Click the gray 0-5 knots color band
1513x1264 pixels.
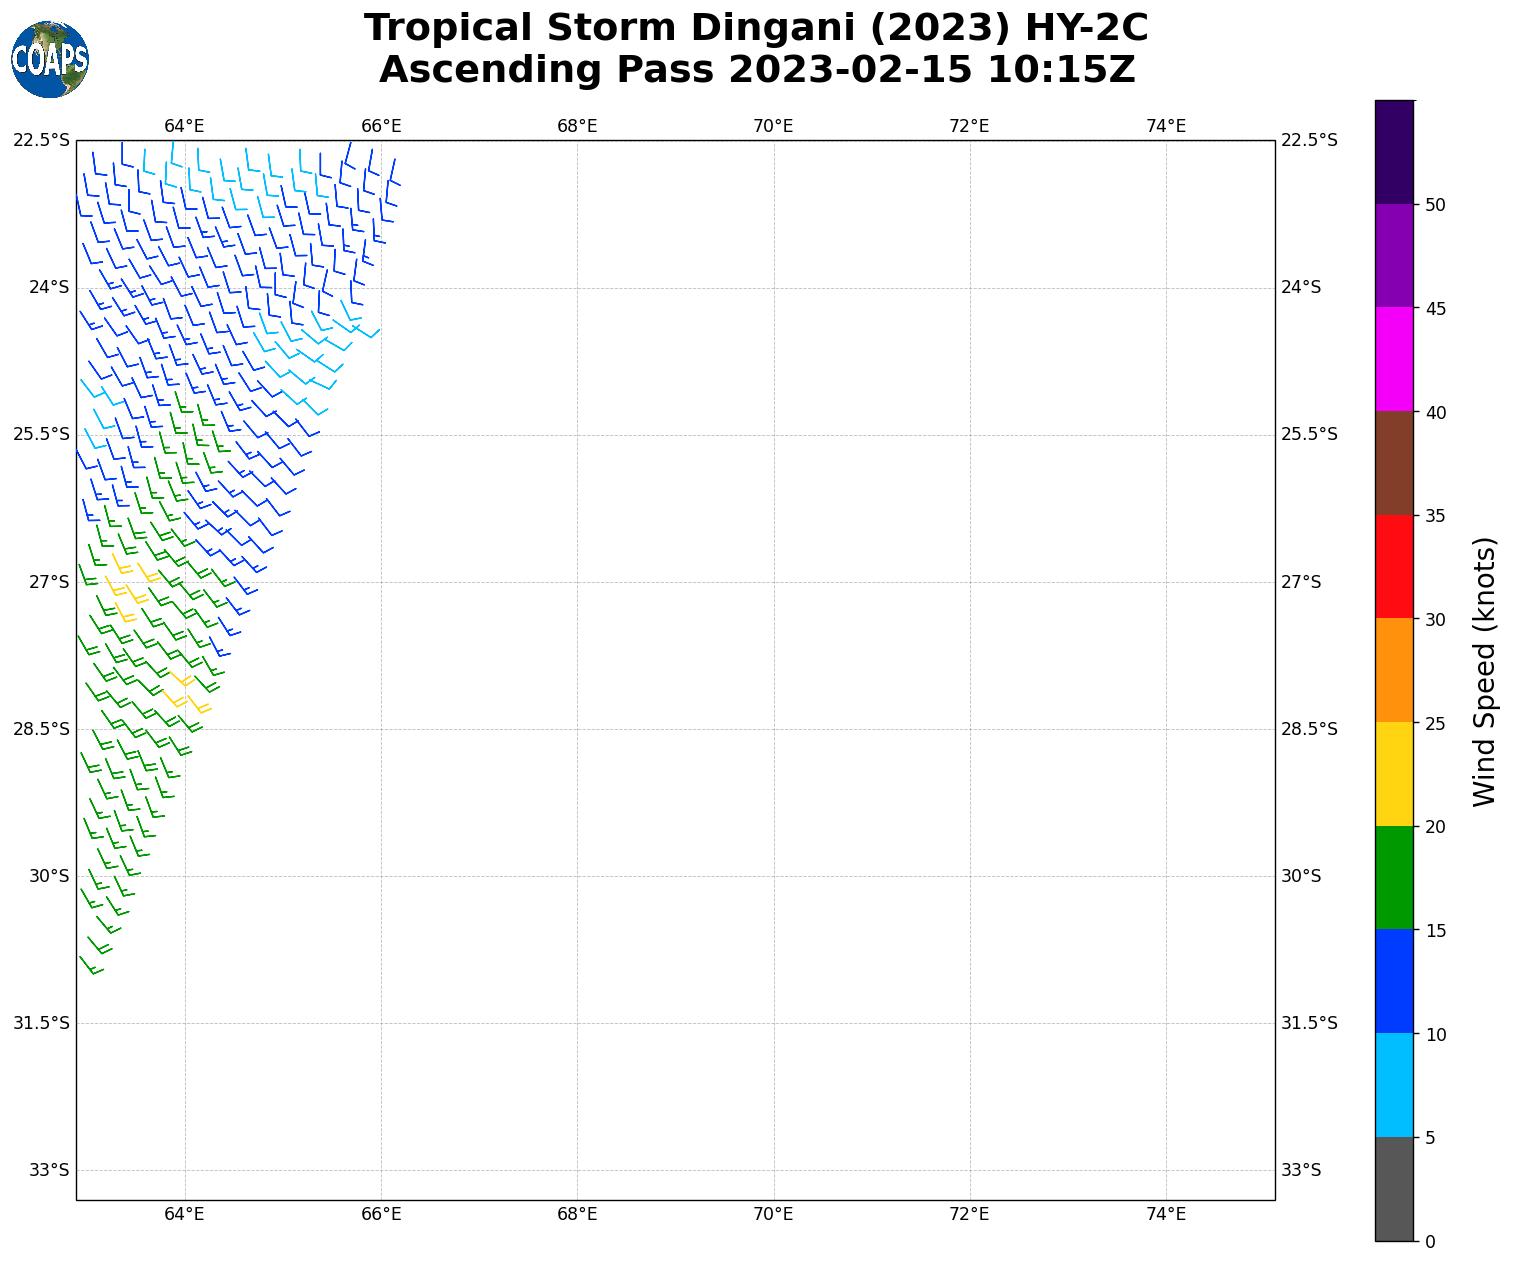pyautogui.click(x=1394, y=1189)
